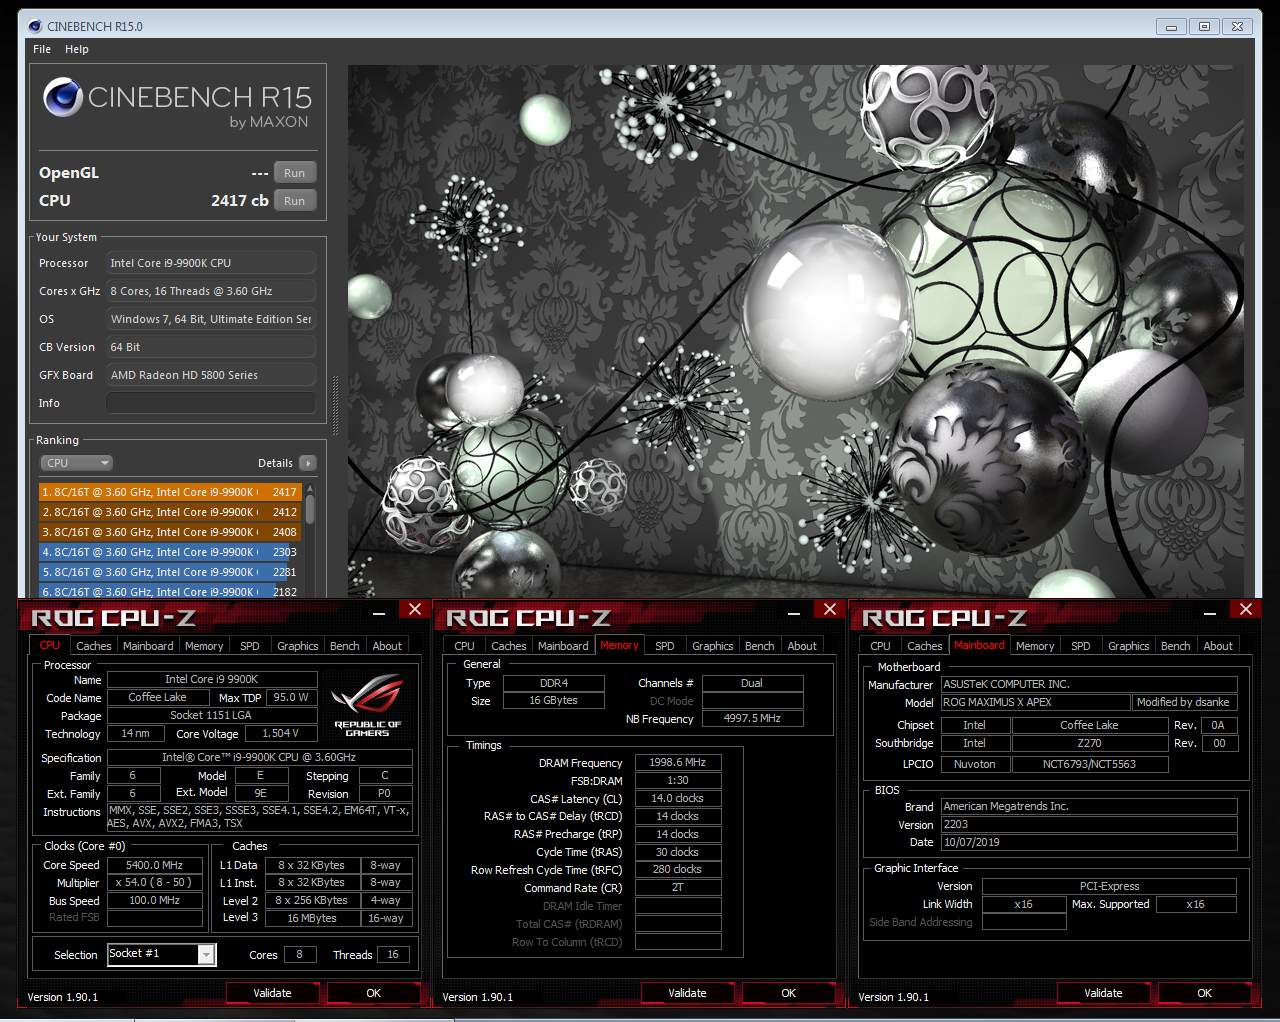Close the Cinebench window
The width and height of the screenshot is (1280, 1022).
[x=1237, y=27]
